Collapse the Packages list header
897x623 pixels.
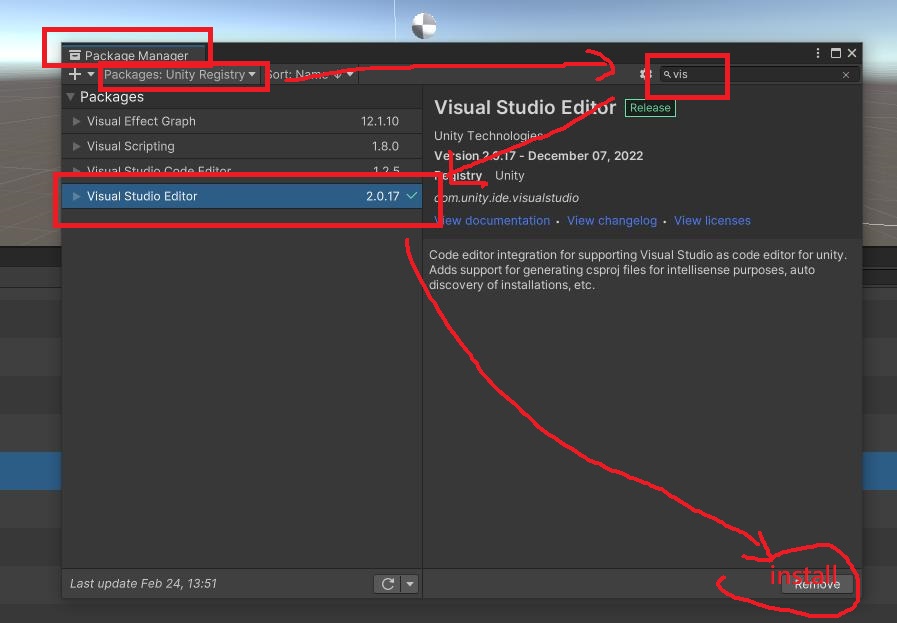click(x=70, y=97)
